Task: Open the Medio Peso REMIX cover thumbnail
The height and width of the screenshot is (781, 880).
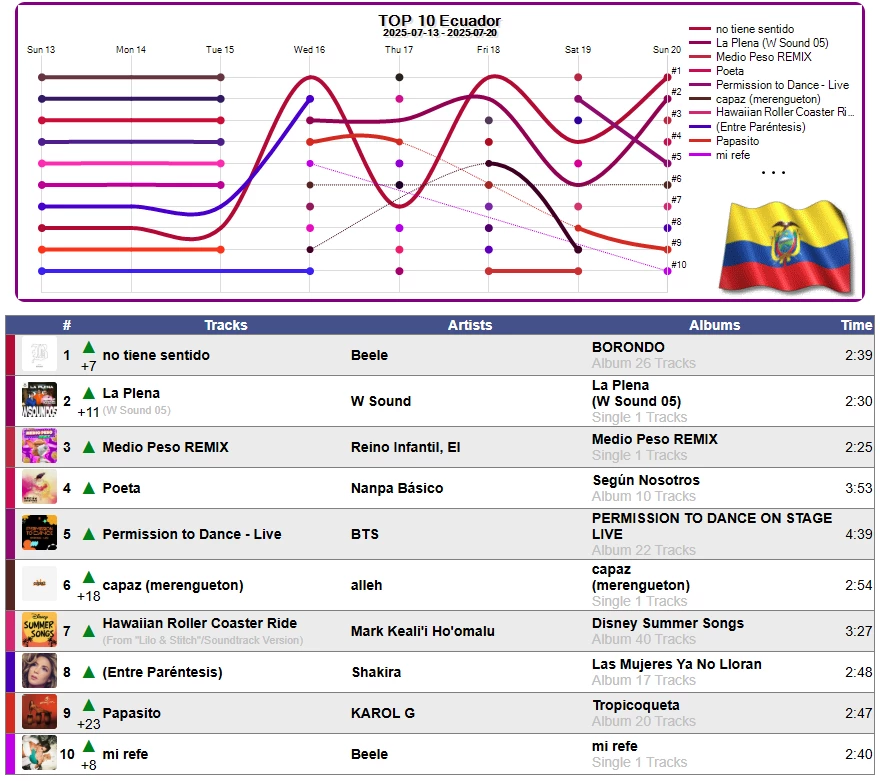Action: click(x=39, y=446)
